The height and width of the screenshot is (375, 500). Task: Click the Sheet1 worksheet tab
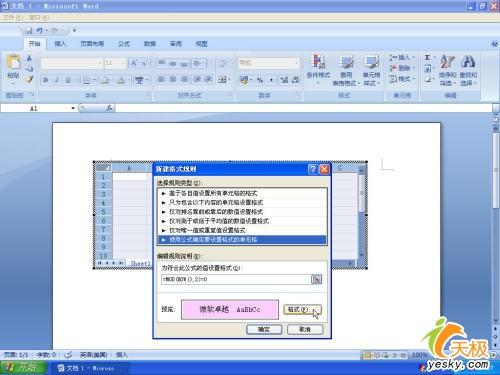(x=140, y=263)
